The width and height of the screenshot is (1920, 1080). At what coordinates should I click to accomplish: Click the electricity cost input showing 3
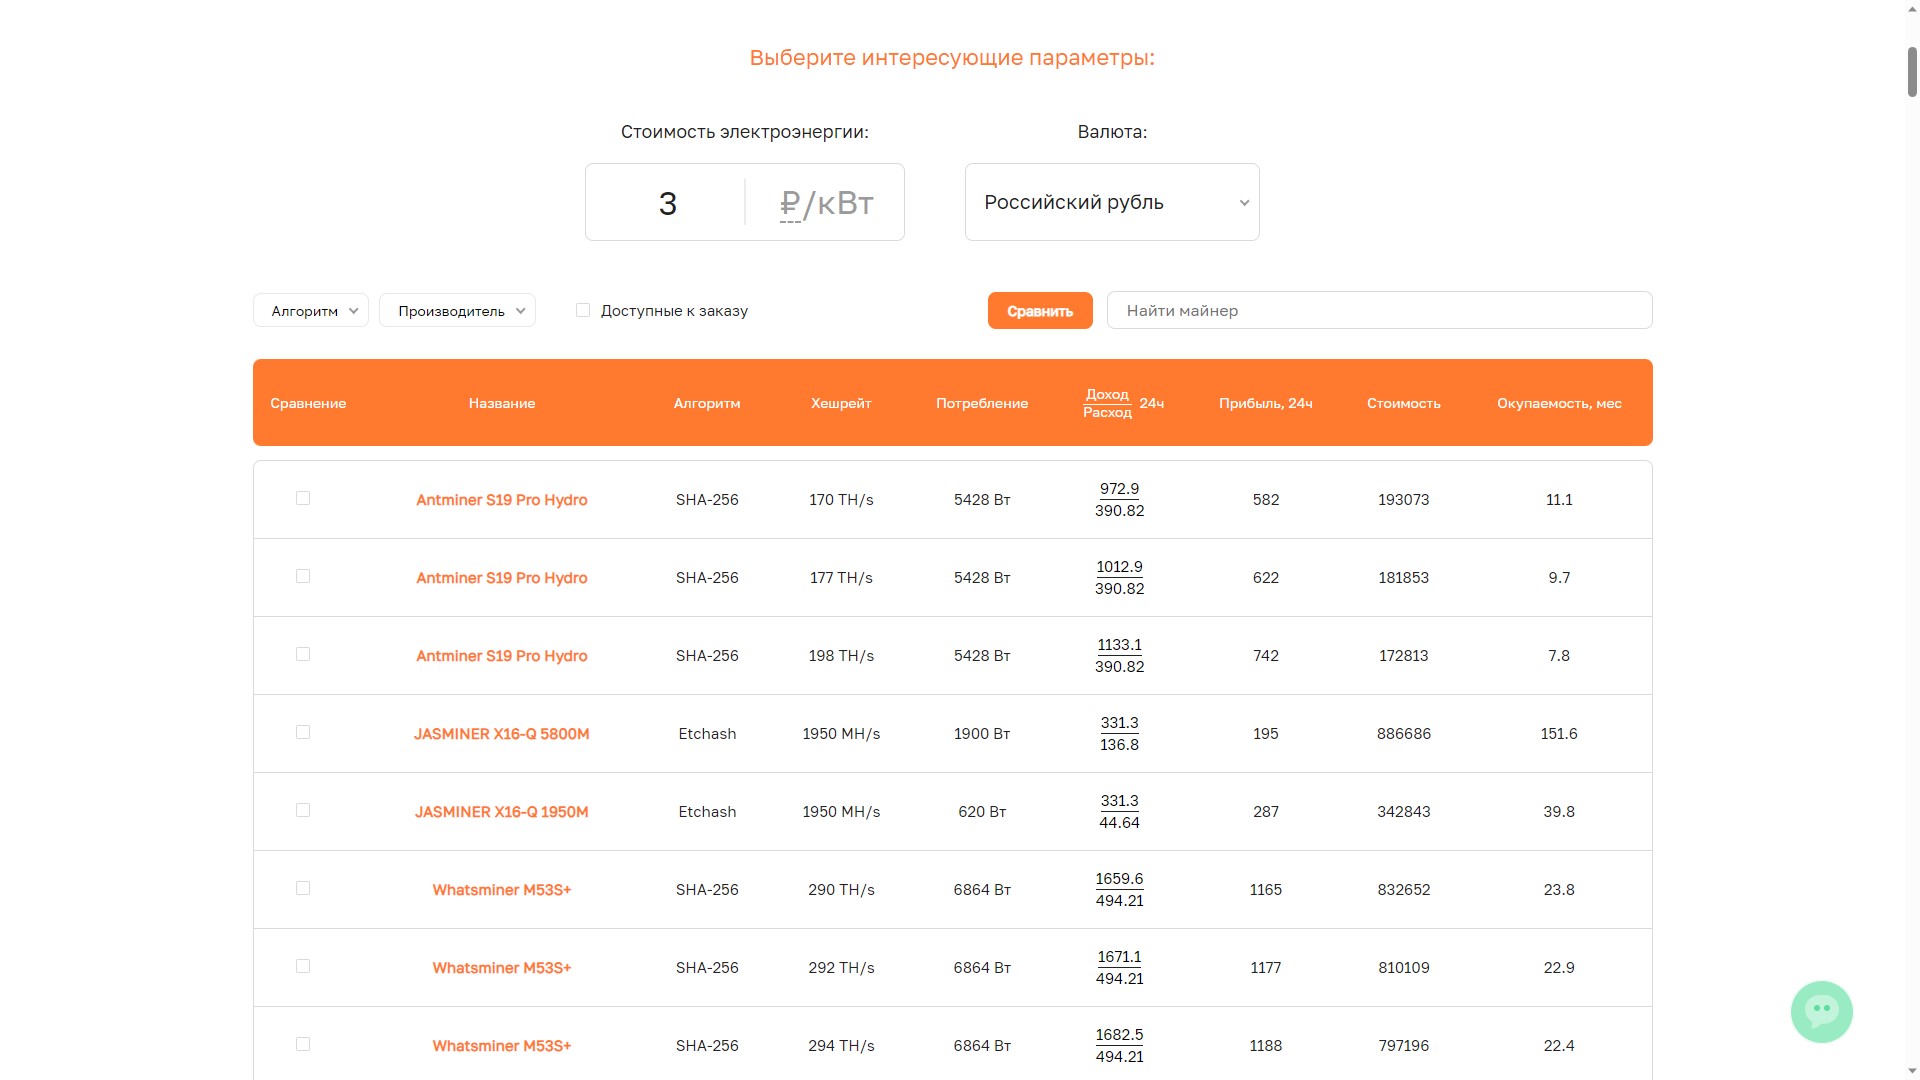pos(667,203)
